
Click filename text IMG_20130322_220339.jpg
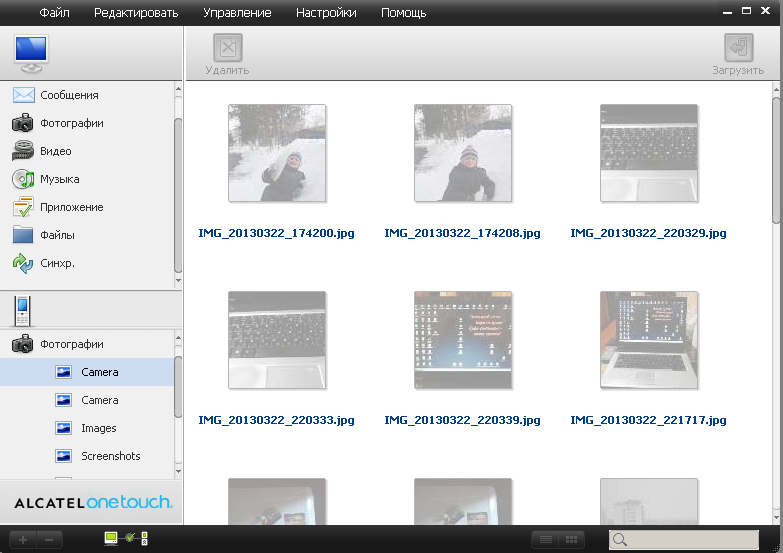pos(462,420)
